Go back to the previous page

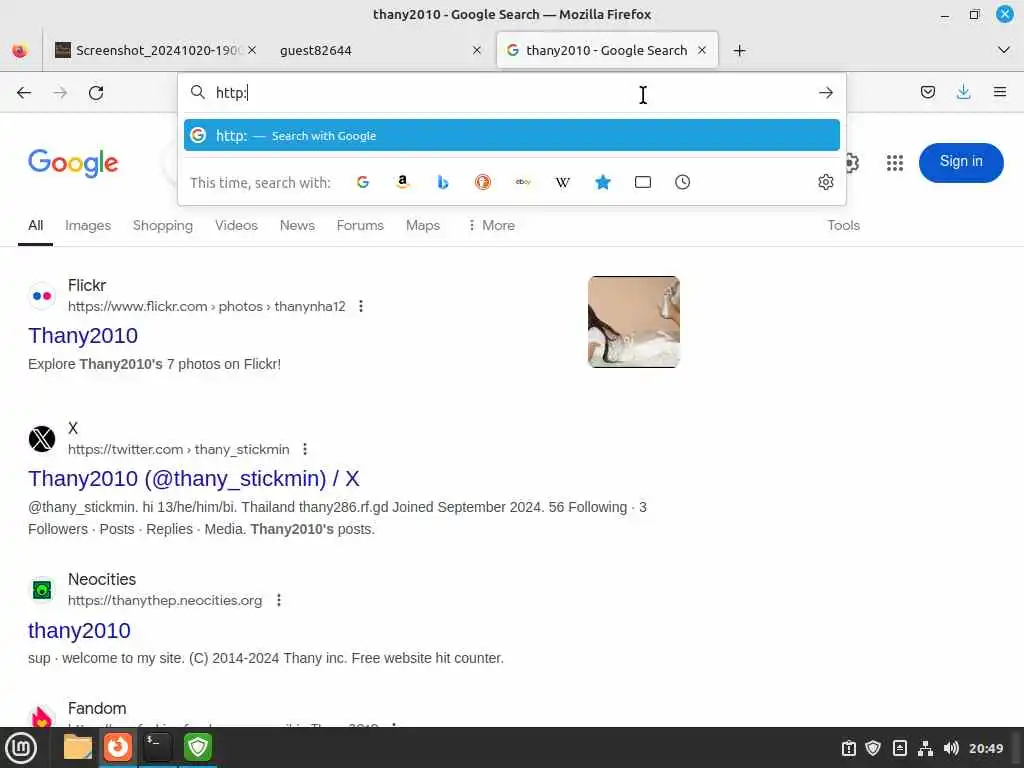[x=24, y=93]
